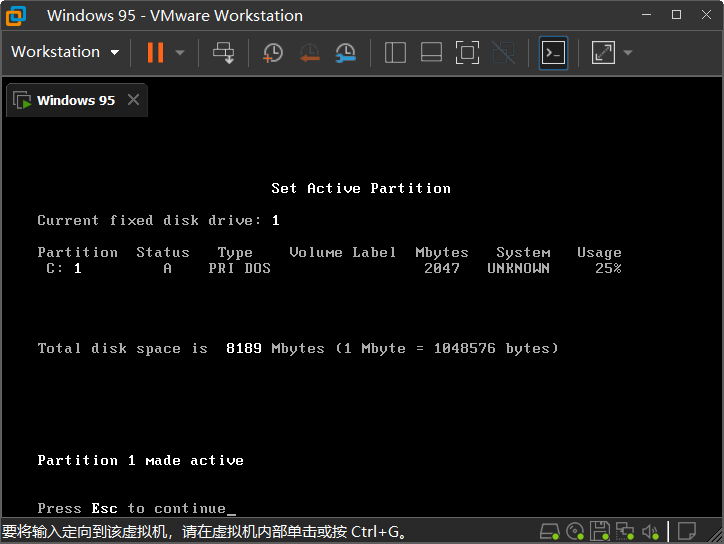Open the snapshot manager
This screenshot has height=544, width=724.
(x=345, y=53)
